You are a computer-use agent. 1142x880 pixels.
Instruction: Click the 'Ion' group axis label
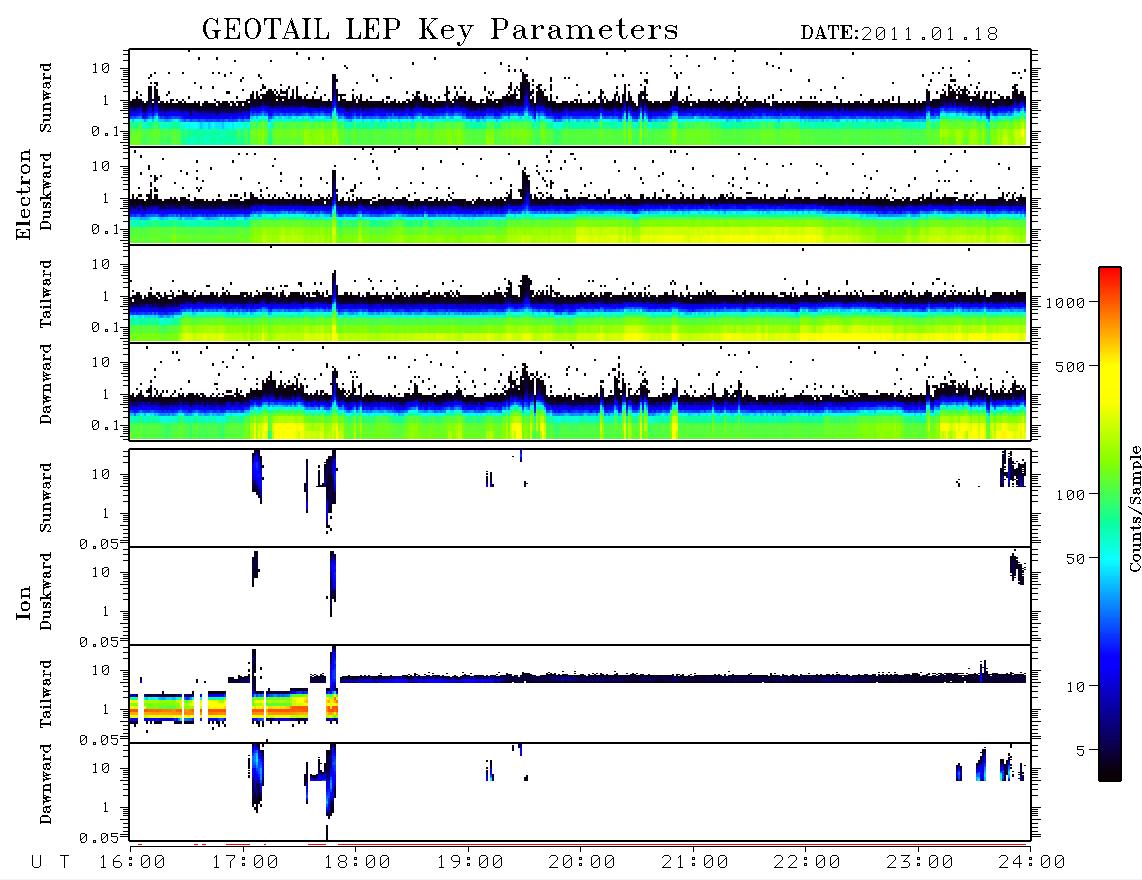tap(24, 602)
